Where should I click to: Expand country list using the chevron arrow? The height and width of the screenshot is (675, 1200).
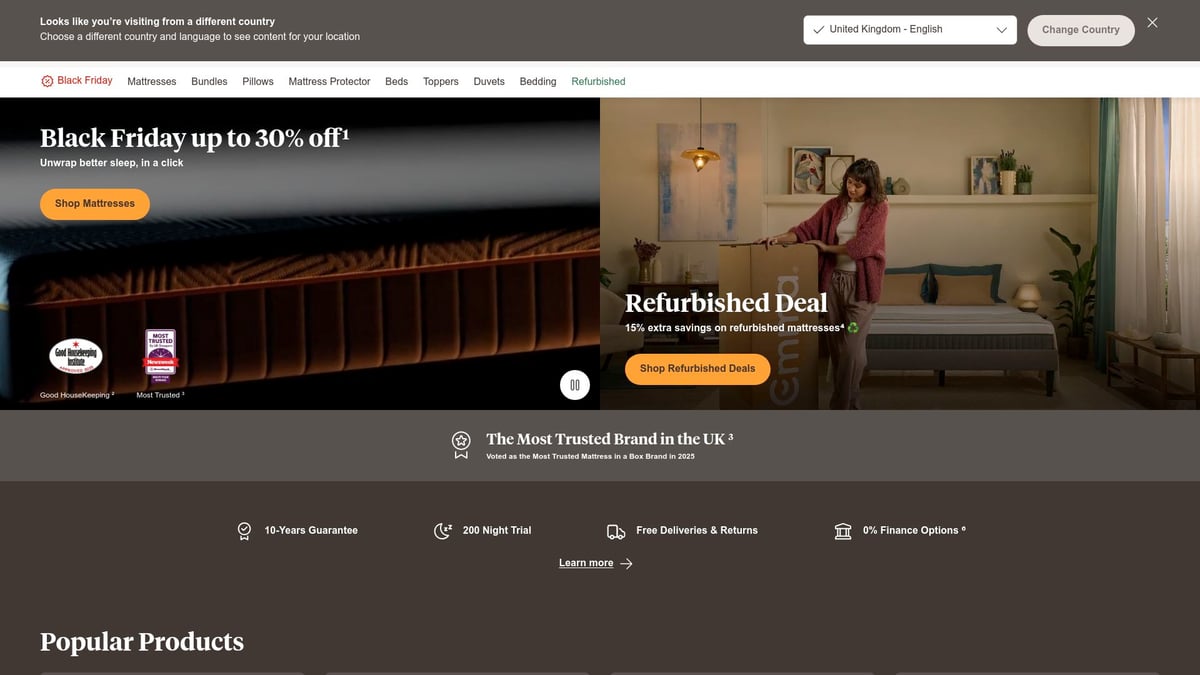click(x=1001, y=30)
